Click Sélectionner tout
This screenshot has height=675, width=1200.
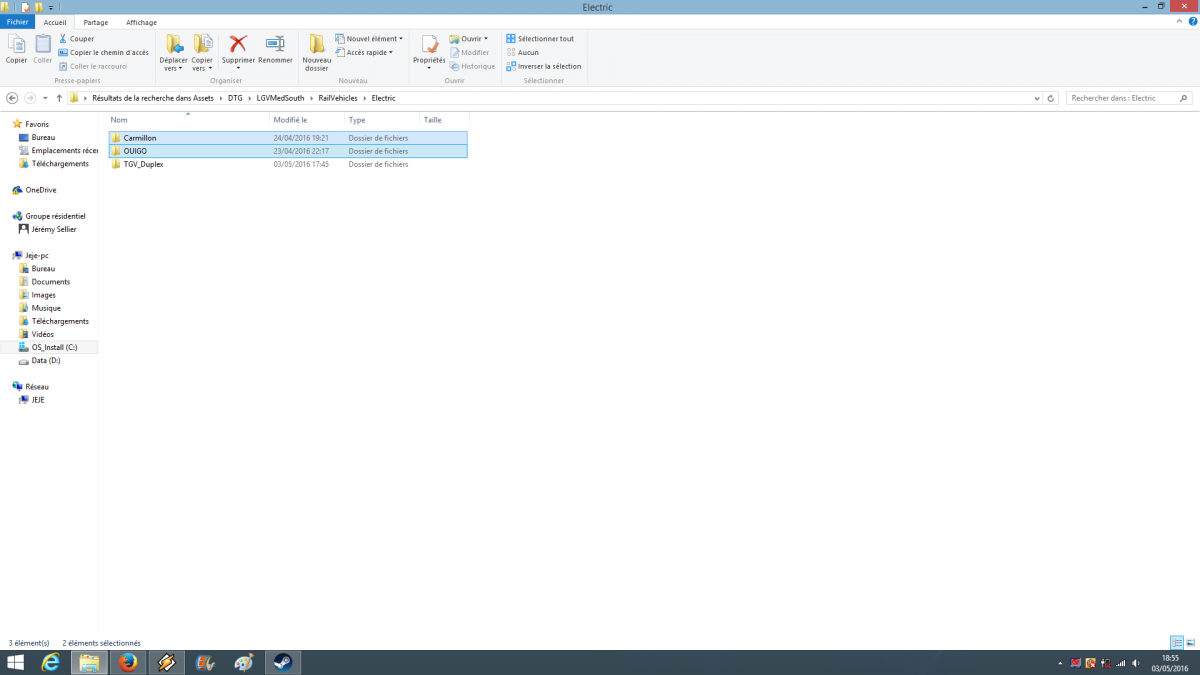pos(540,39)
